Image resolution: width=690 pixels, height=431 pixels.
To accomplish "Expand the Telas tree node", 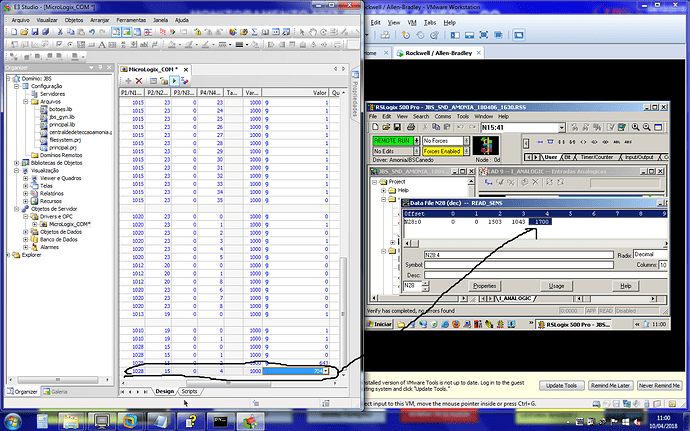I will coord(25,186).
